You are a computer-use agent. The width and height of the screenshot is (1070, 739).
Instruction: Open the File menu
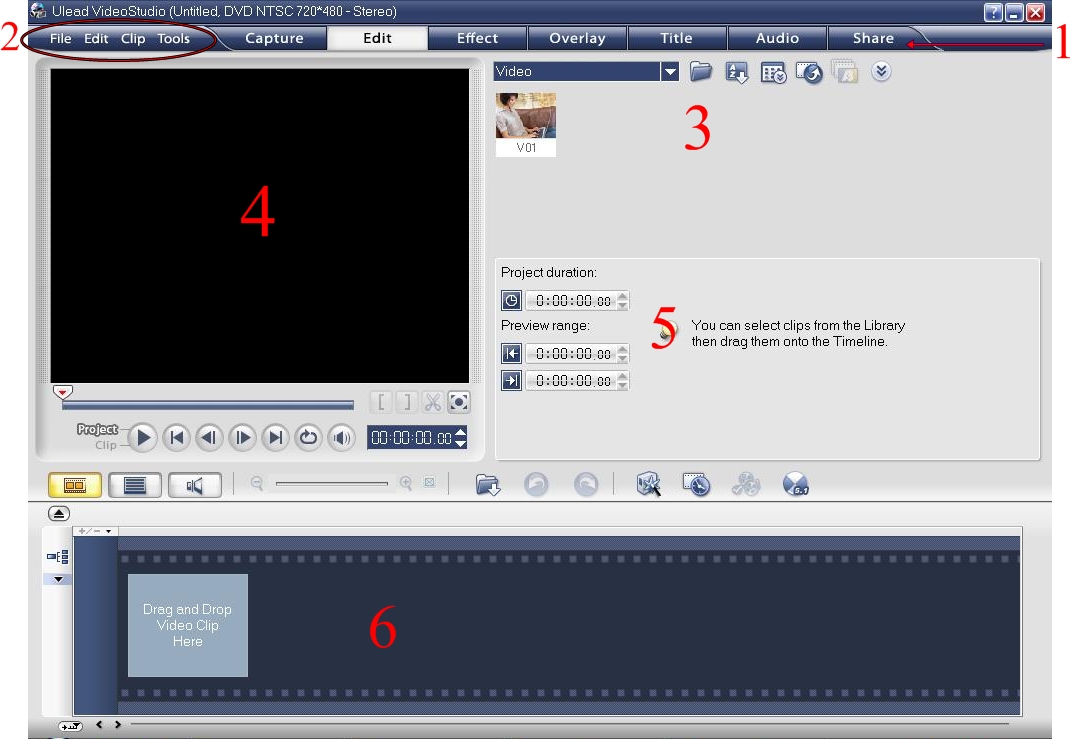(x=60, y=38)
